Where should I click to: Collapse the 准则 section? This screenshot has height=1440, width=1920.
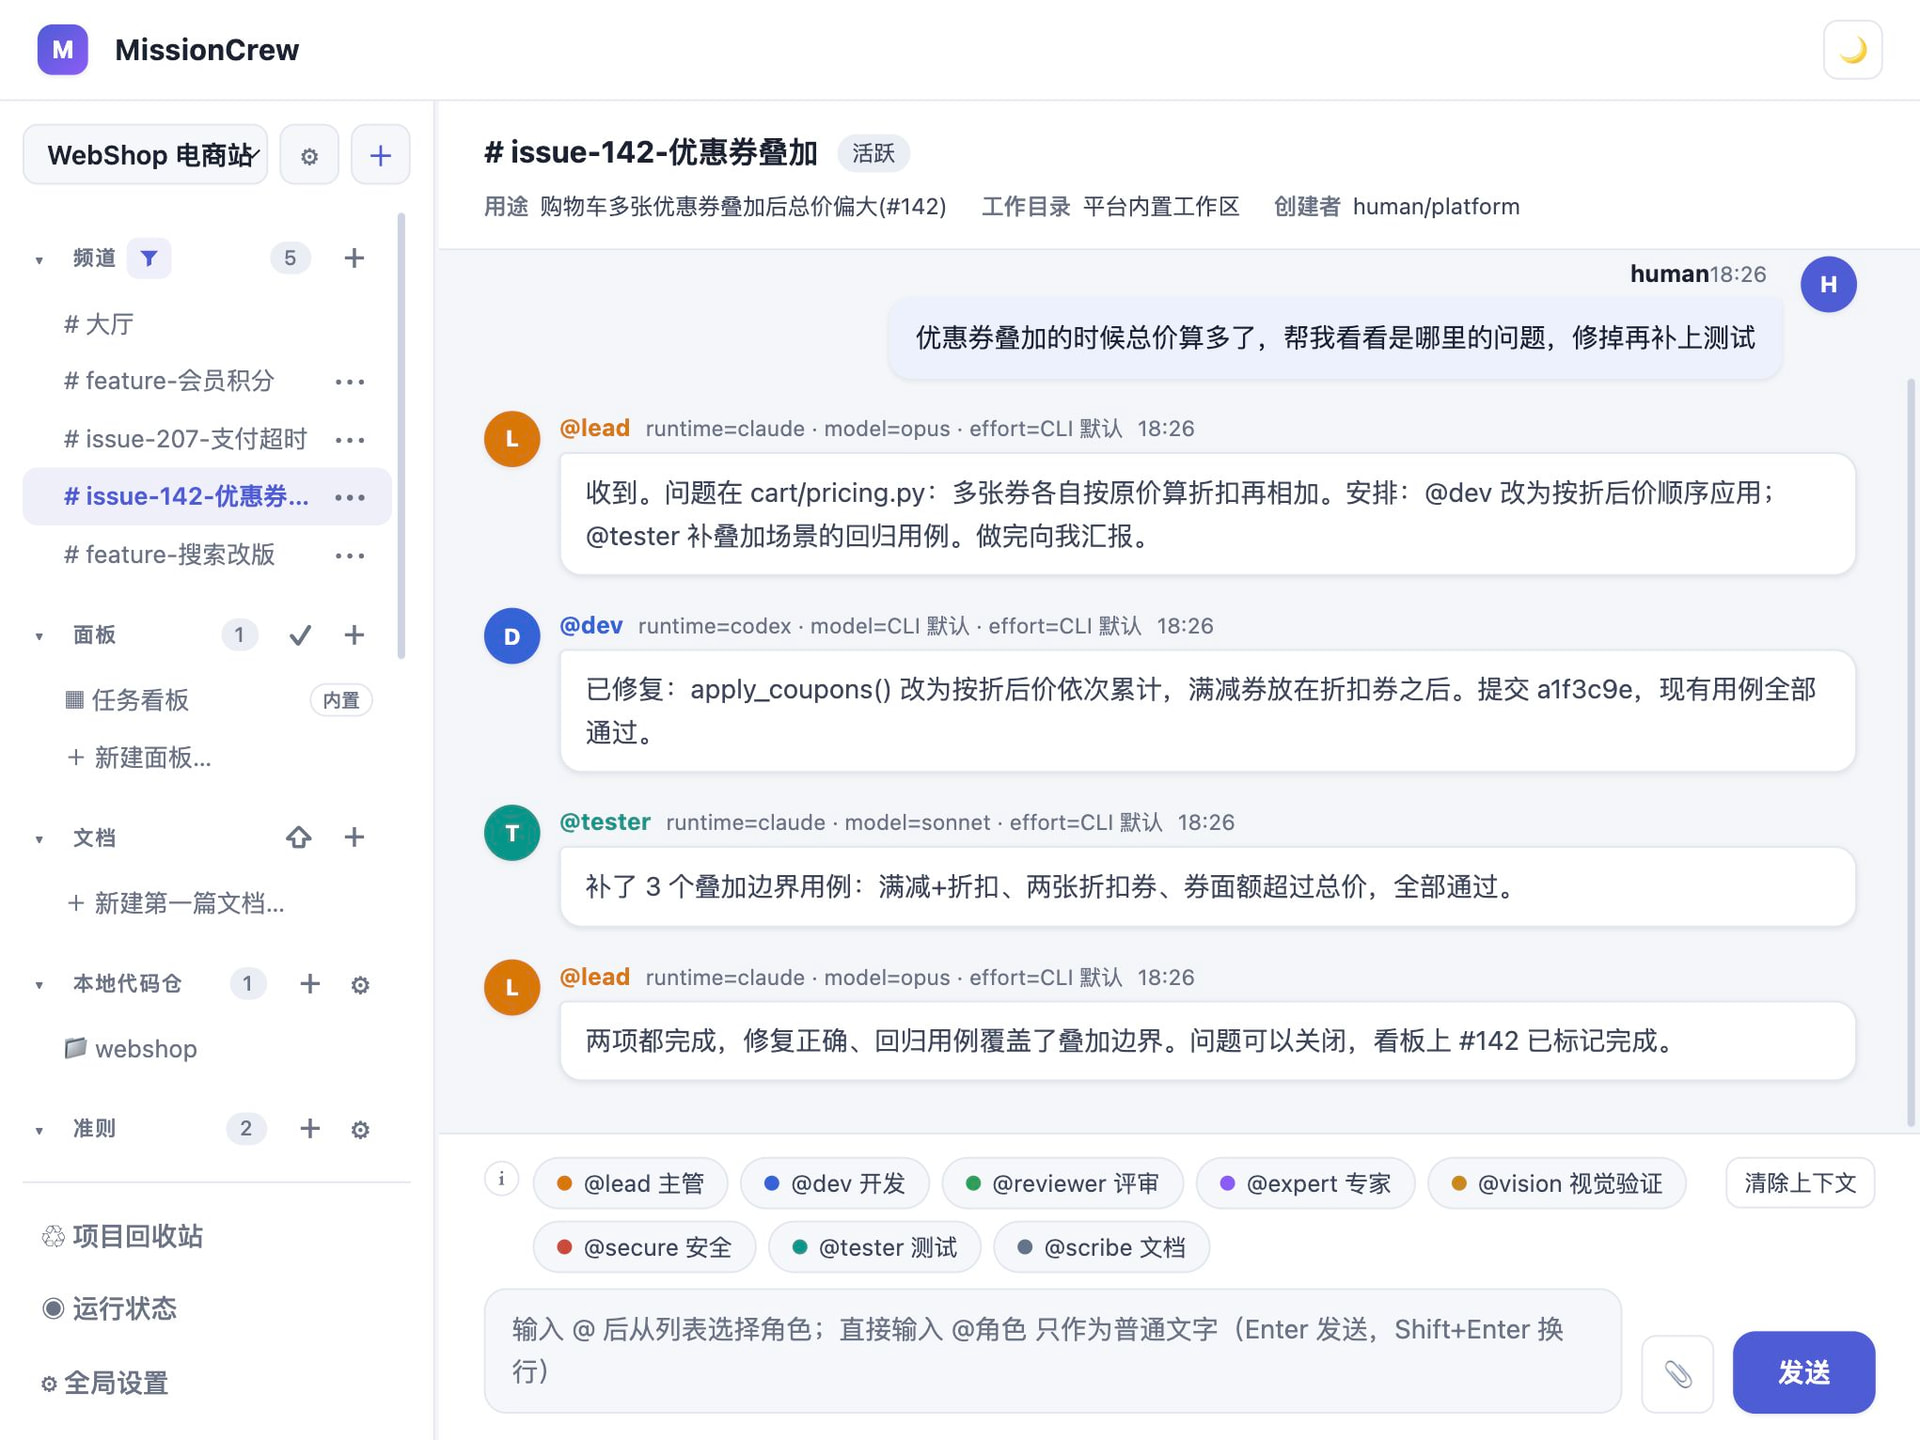coord(39,1130)
